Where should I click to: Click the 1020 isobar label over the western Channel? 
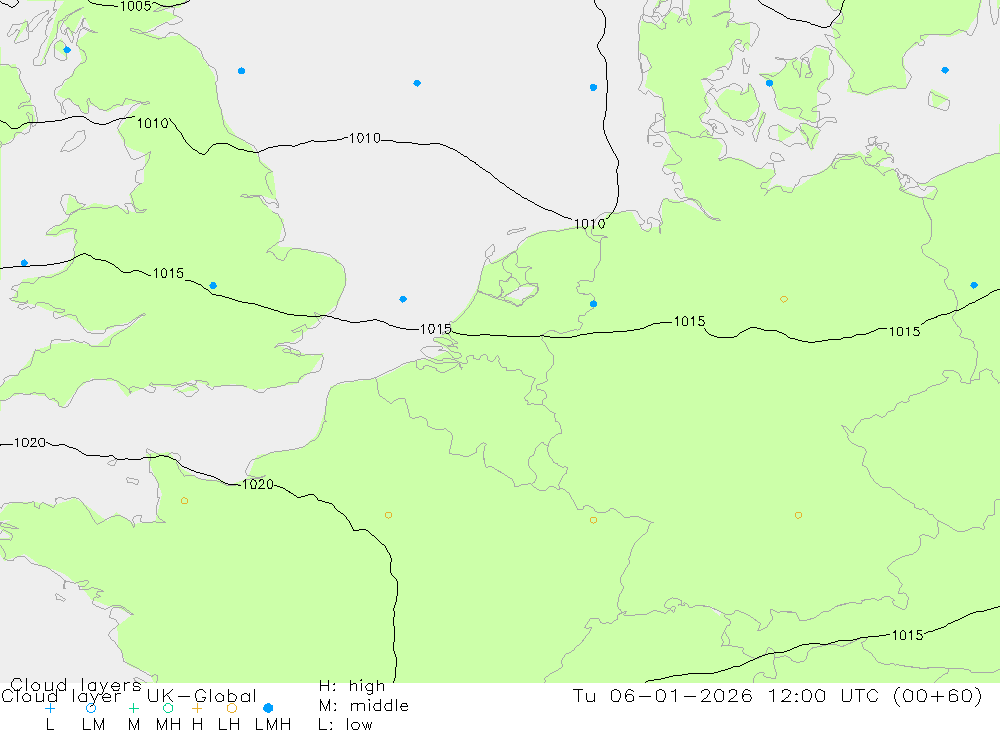[x=30, y=443]
